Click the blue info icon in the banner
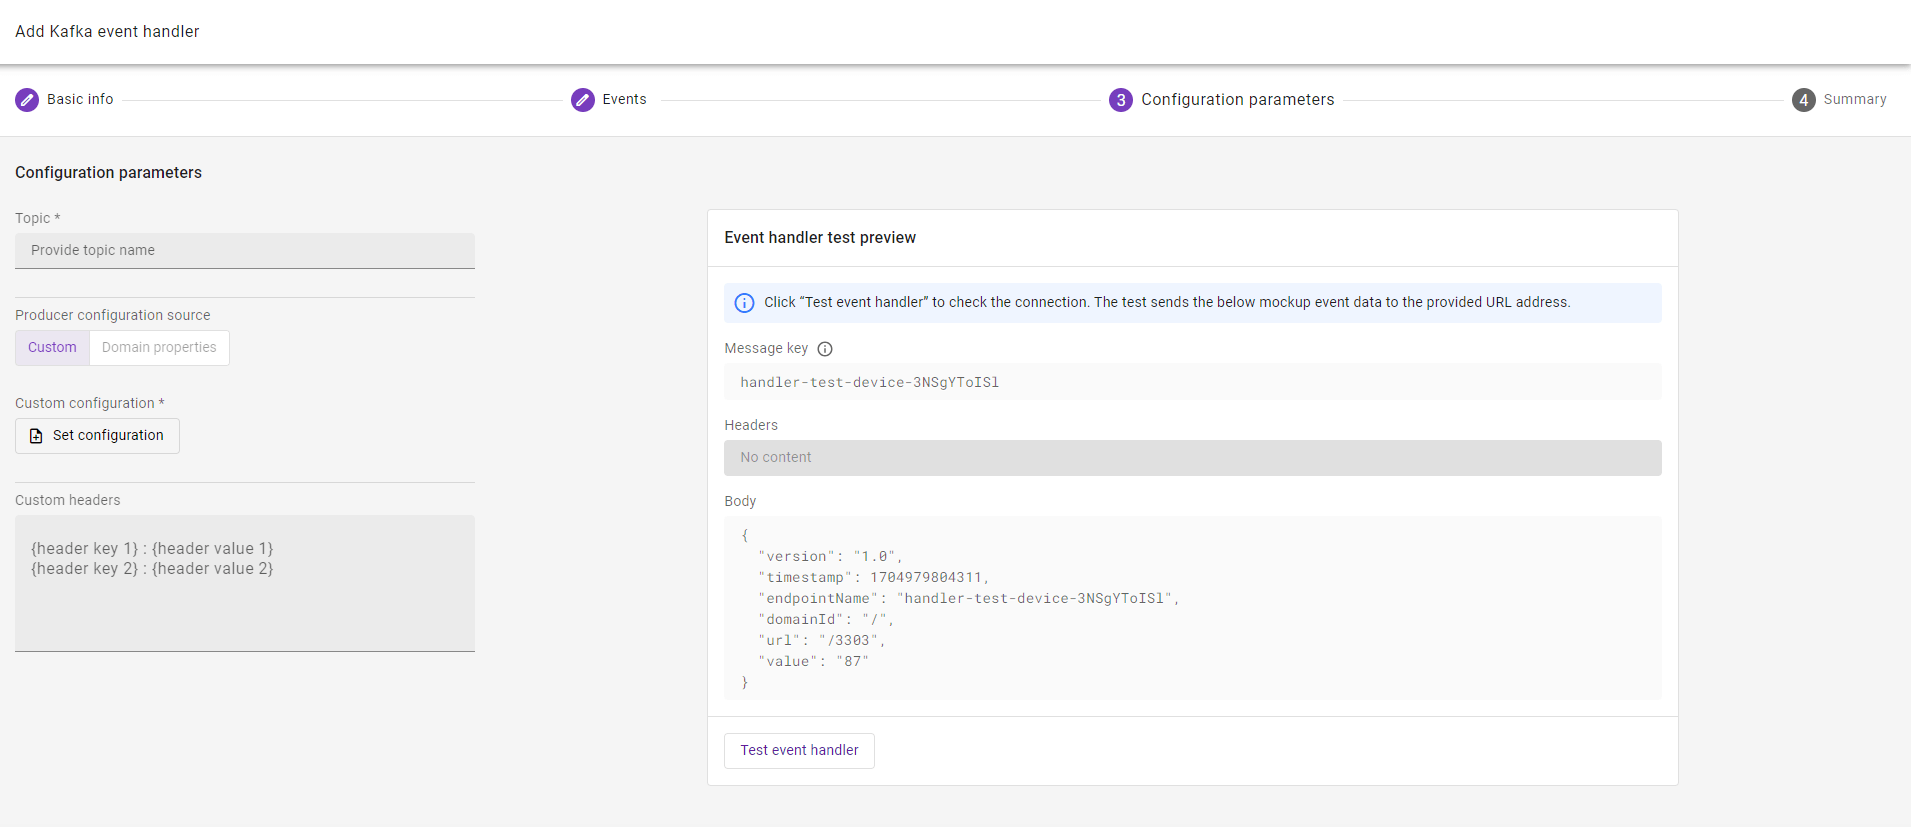 (745, 303)
